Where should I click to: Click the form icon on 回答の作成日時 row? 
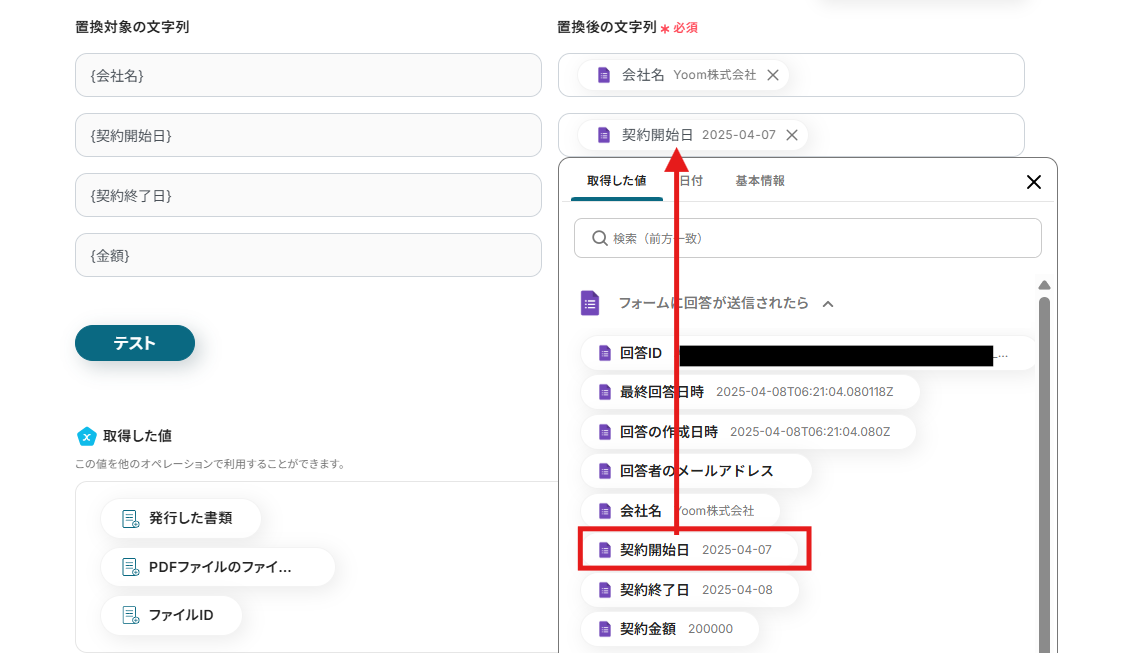(605, 432)
